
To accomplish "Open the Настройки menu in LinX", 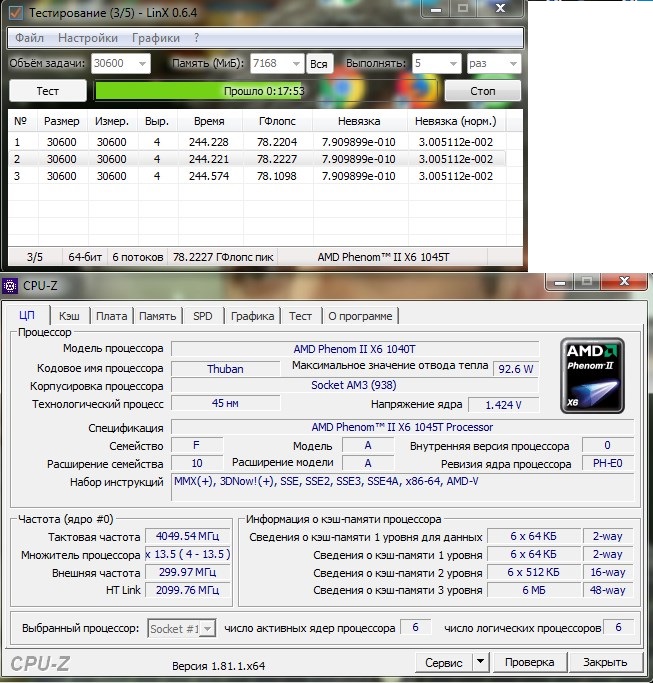I will (88, 38).
